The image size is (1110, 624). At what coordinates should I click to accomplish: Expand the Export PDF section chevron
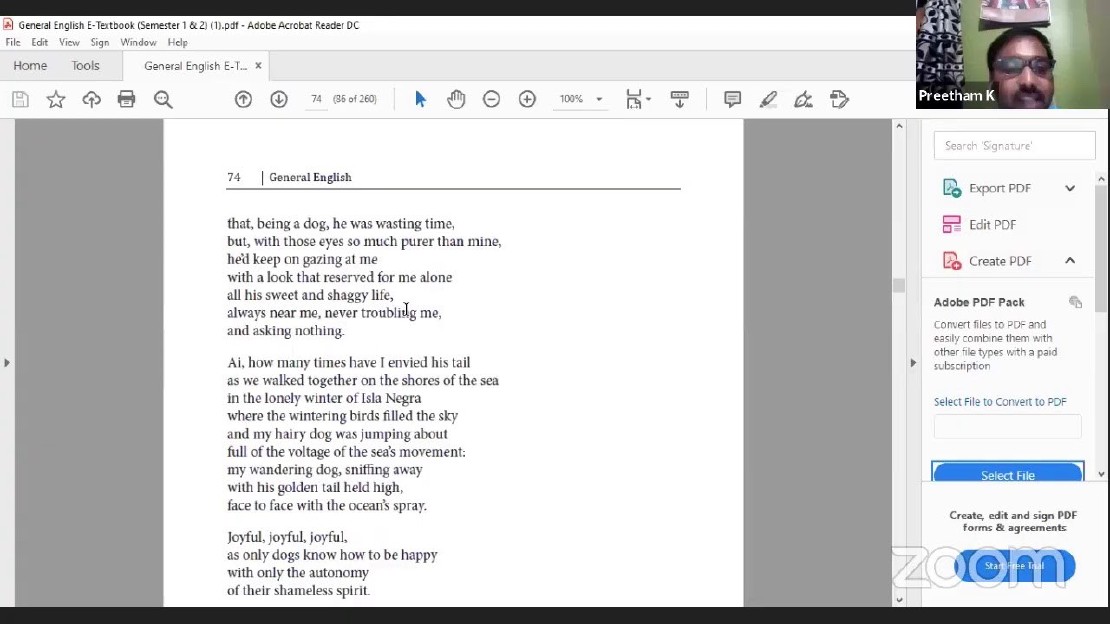1070,188
